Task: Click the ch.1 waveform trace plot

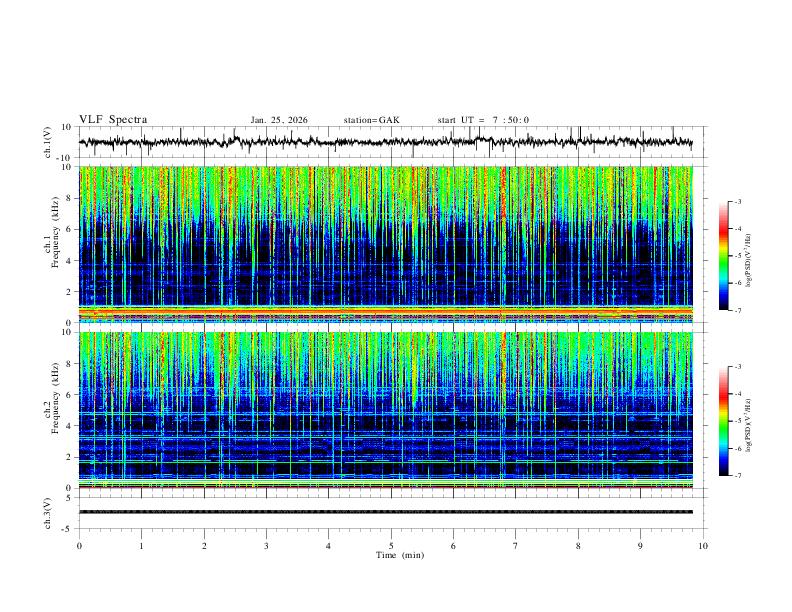Action: (385, 142)
